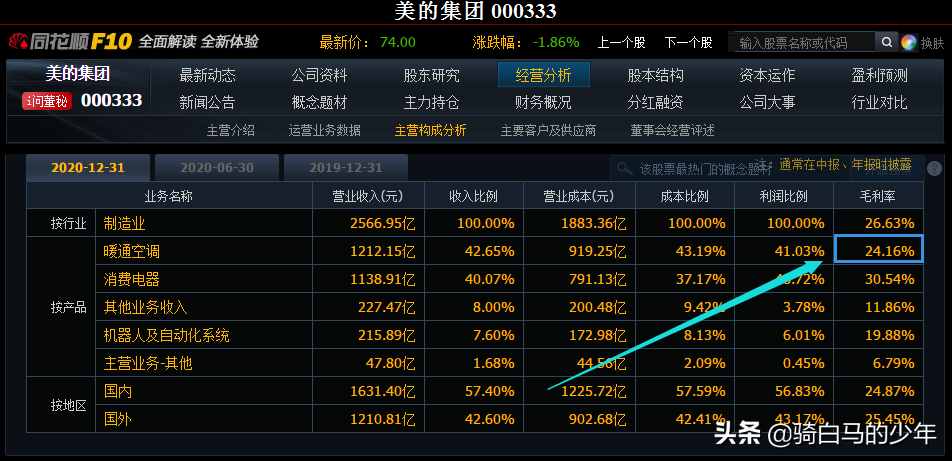Click the 毛利率 column header
The image size is (952, 461).
pyautogui.click(x=877, y=196)
